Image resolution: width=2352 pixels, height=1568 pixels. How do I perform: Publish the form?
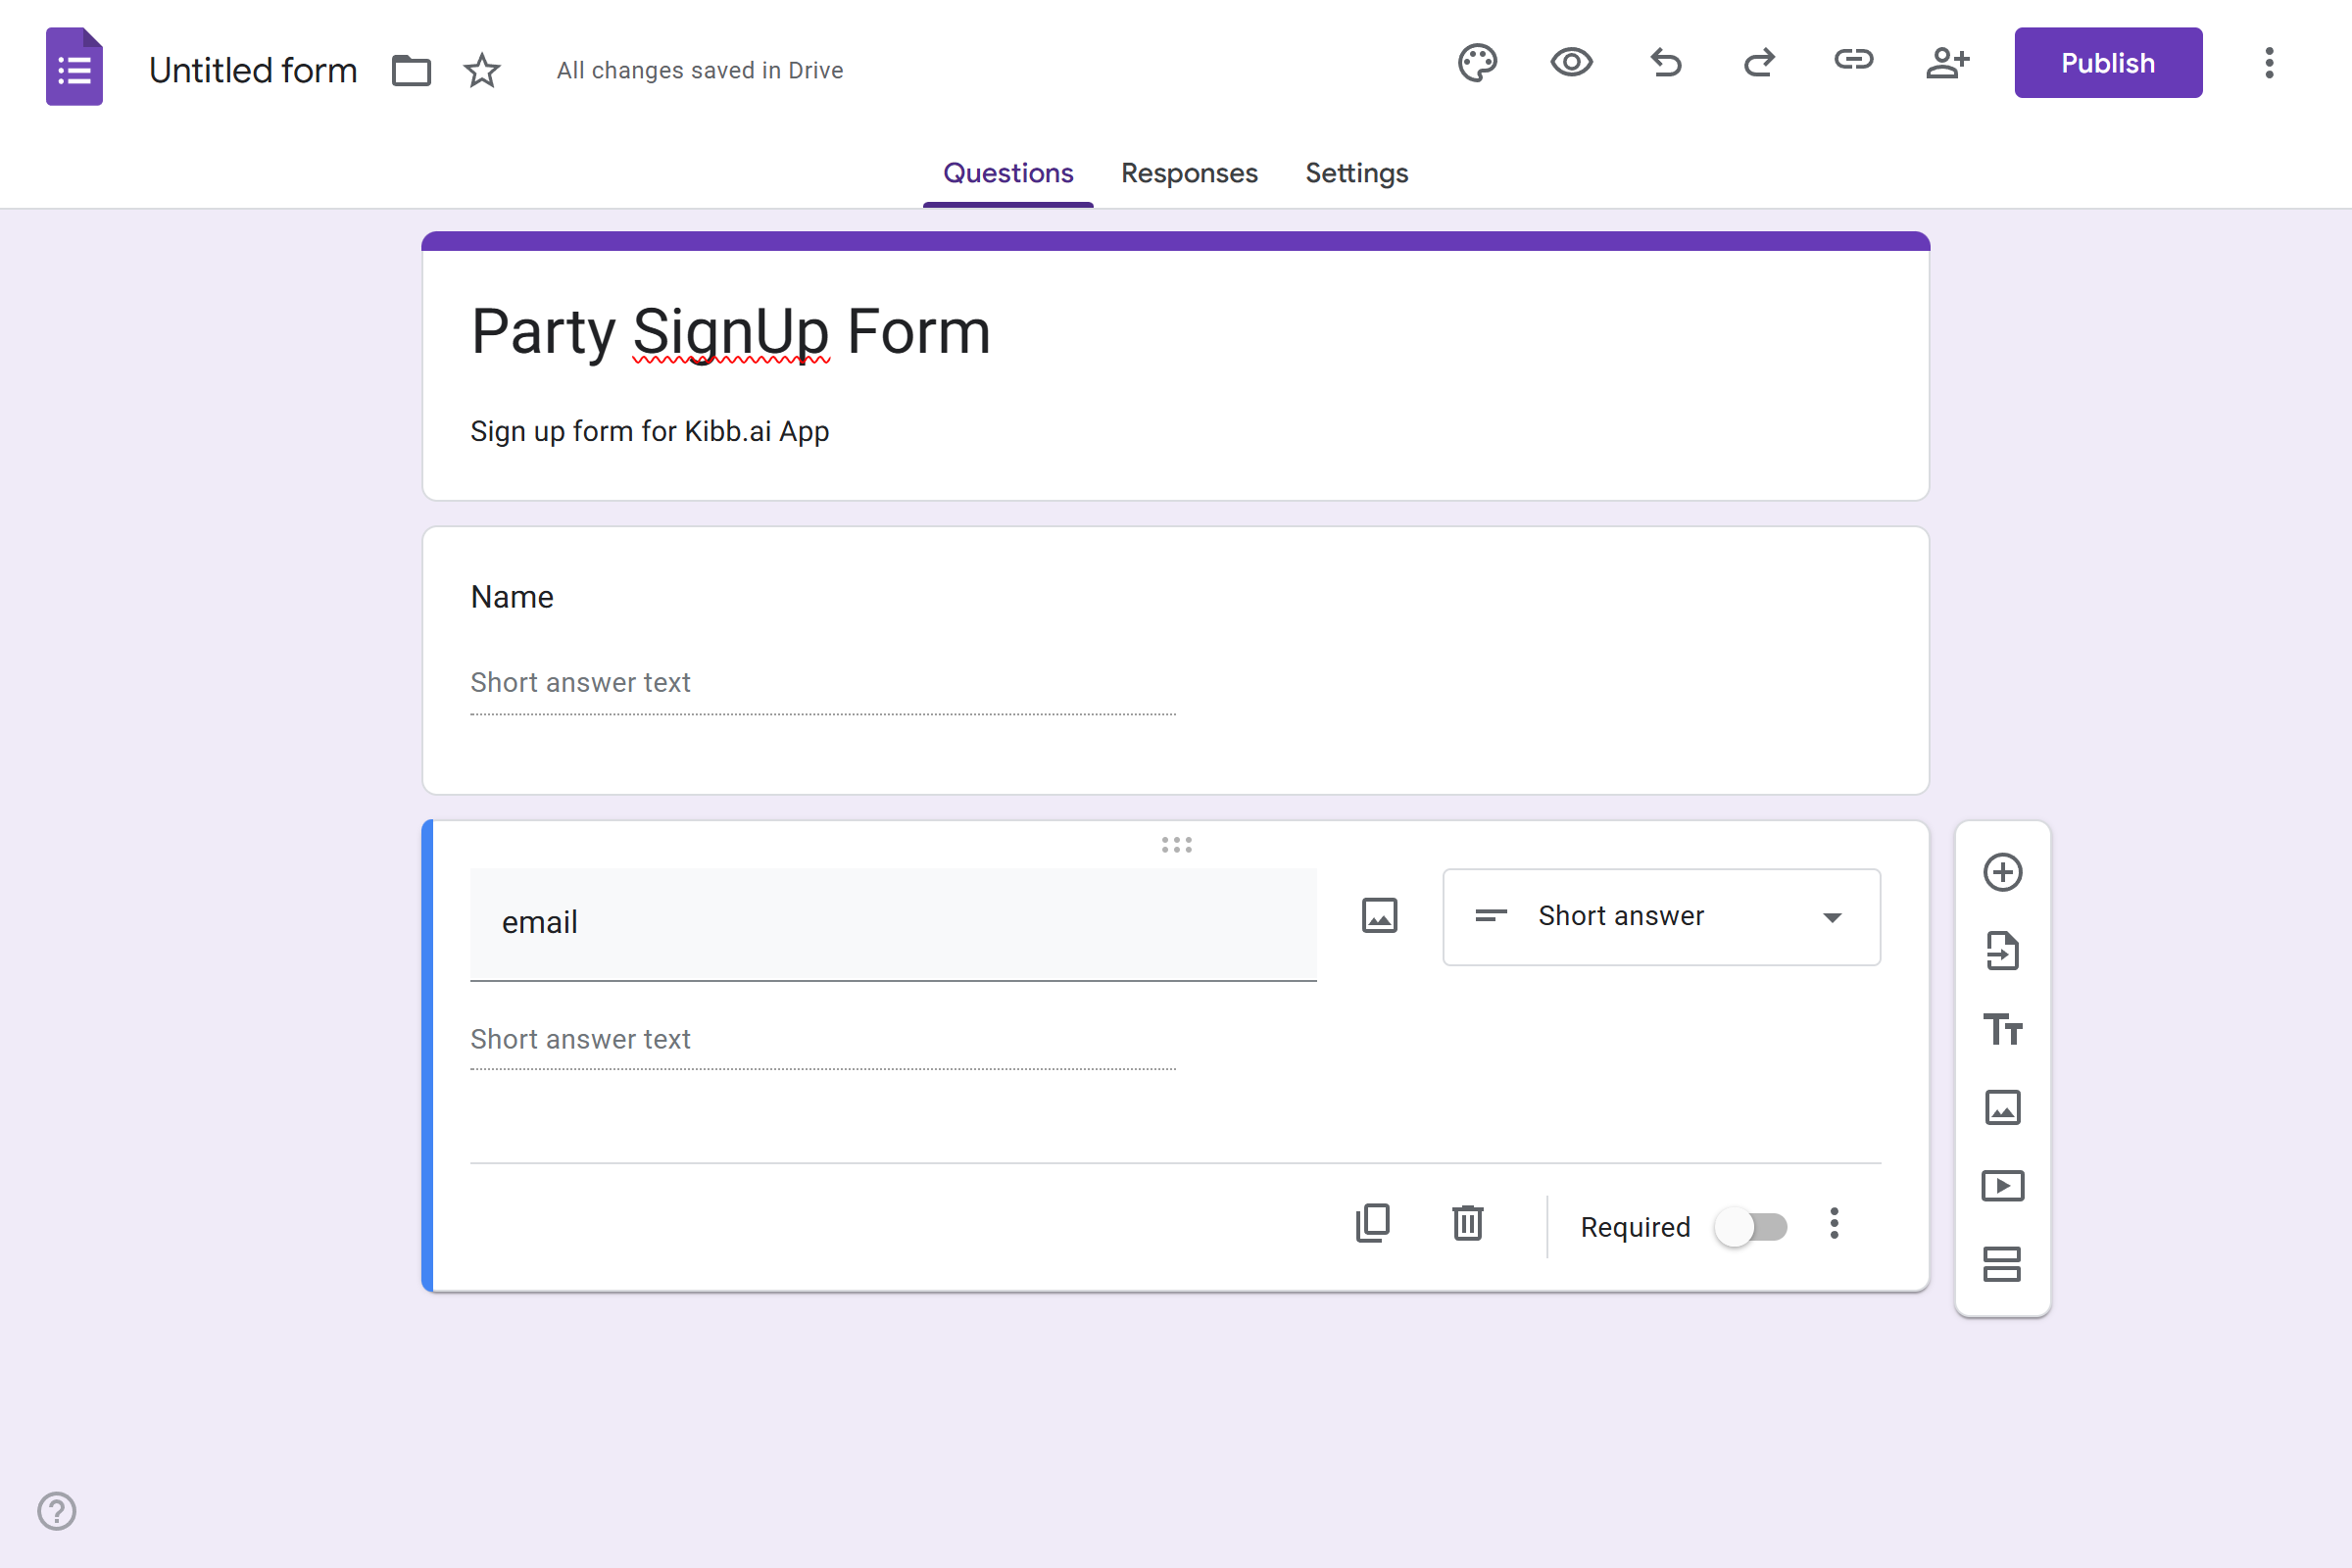[2108, 63]
